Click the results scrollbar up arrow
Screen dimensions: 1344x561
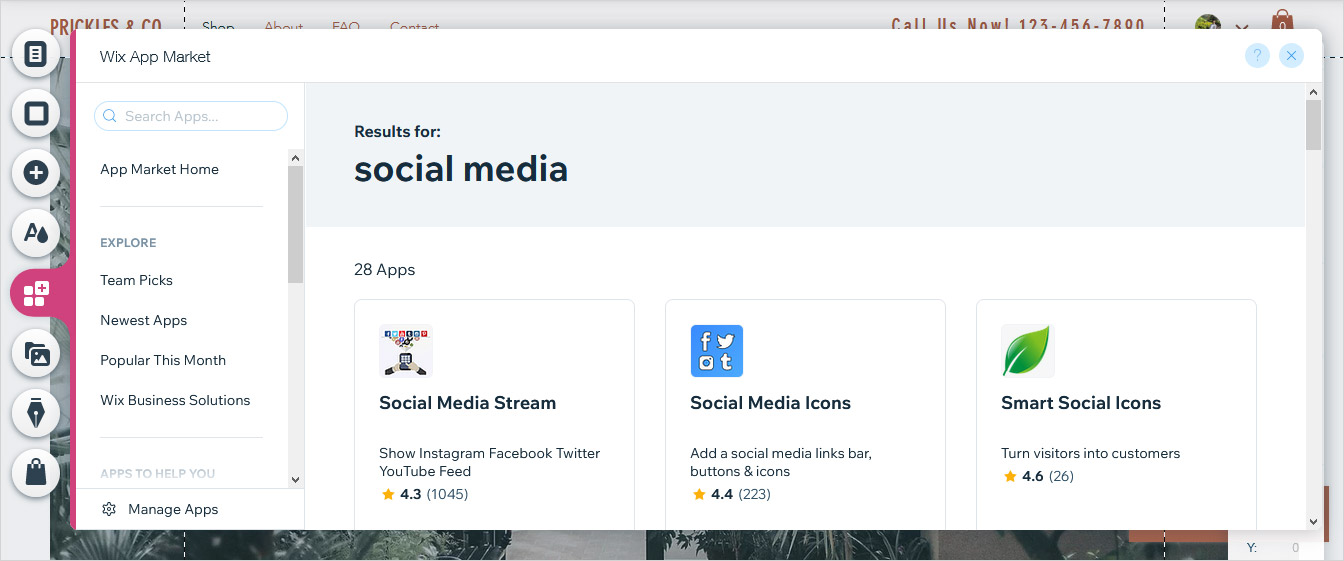tap(1314, 92)
